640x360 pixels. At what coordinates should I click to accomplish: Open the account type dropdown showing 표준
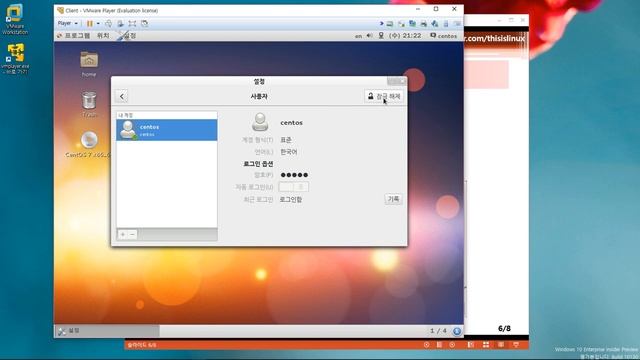[286, 140]
